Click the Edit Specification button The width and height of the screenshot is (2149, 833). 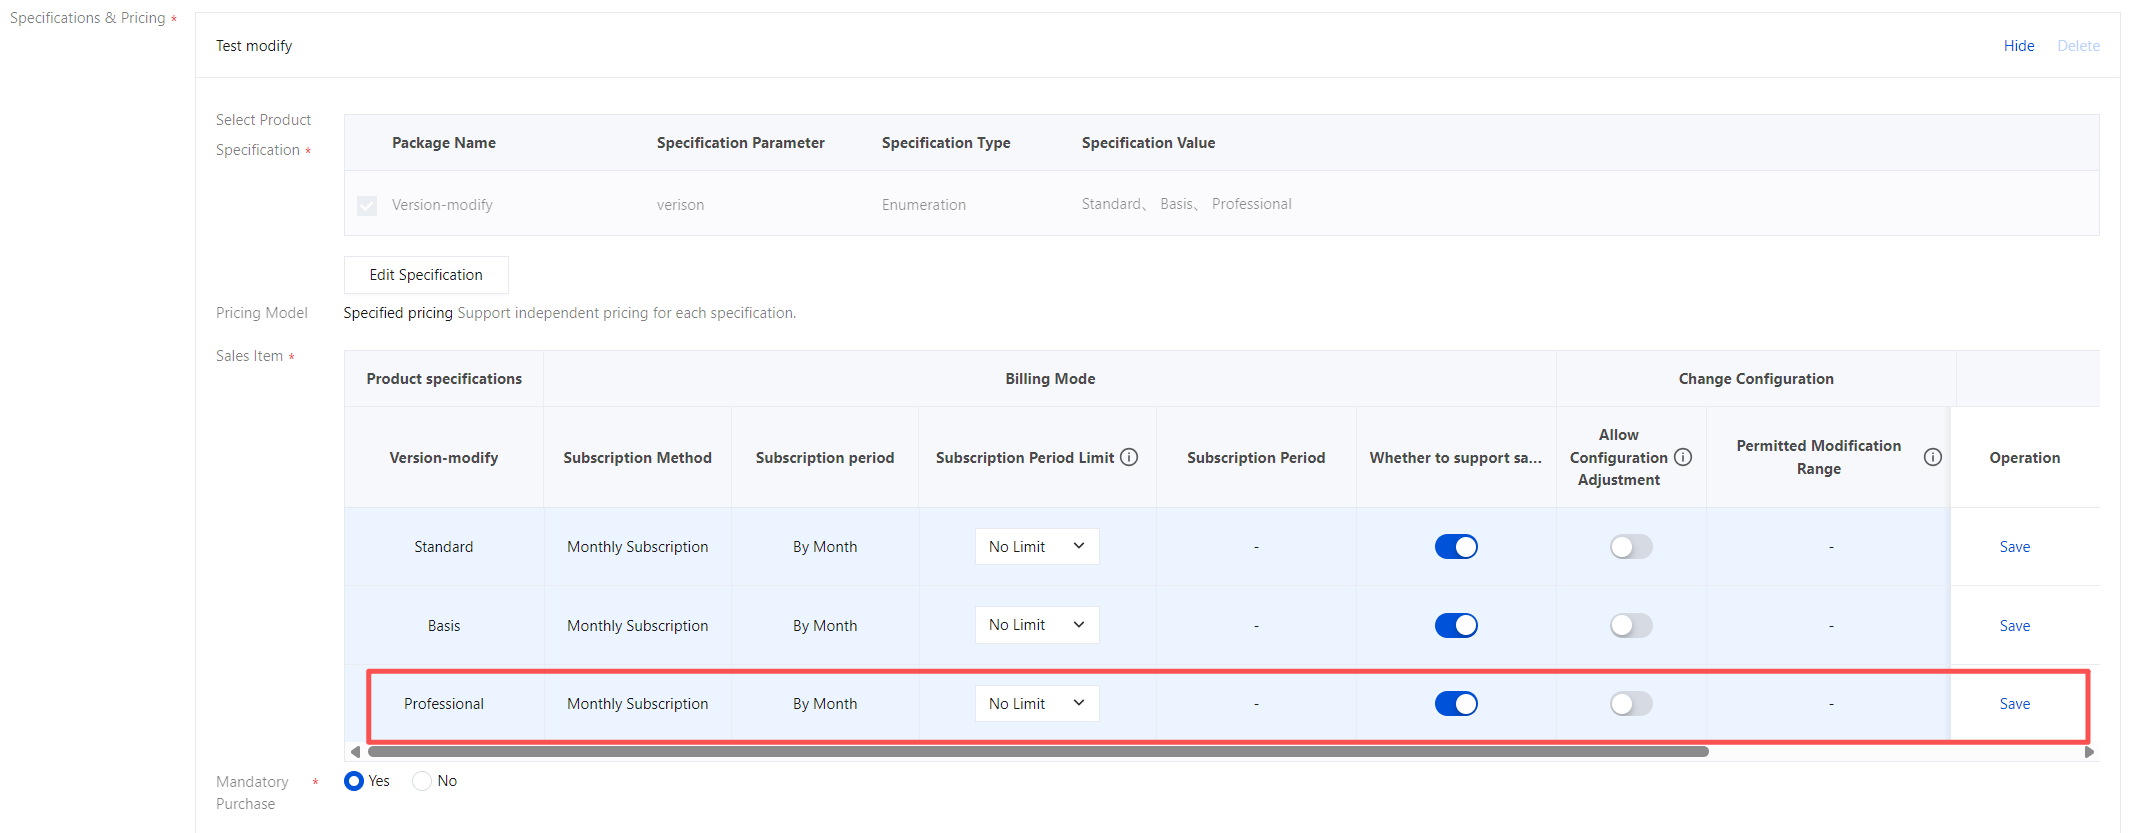[x=426, y=275]
